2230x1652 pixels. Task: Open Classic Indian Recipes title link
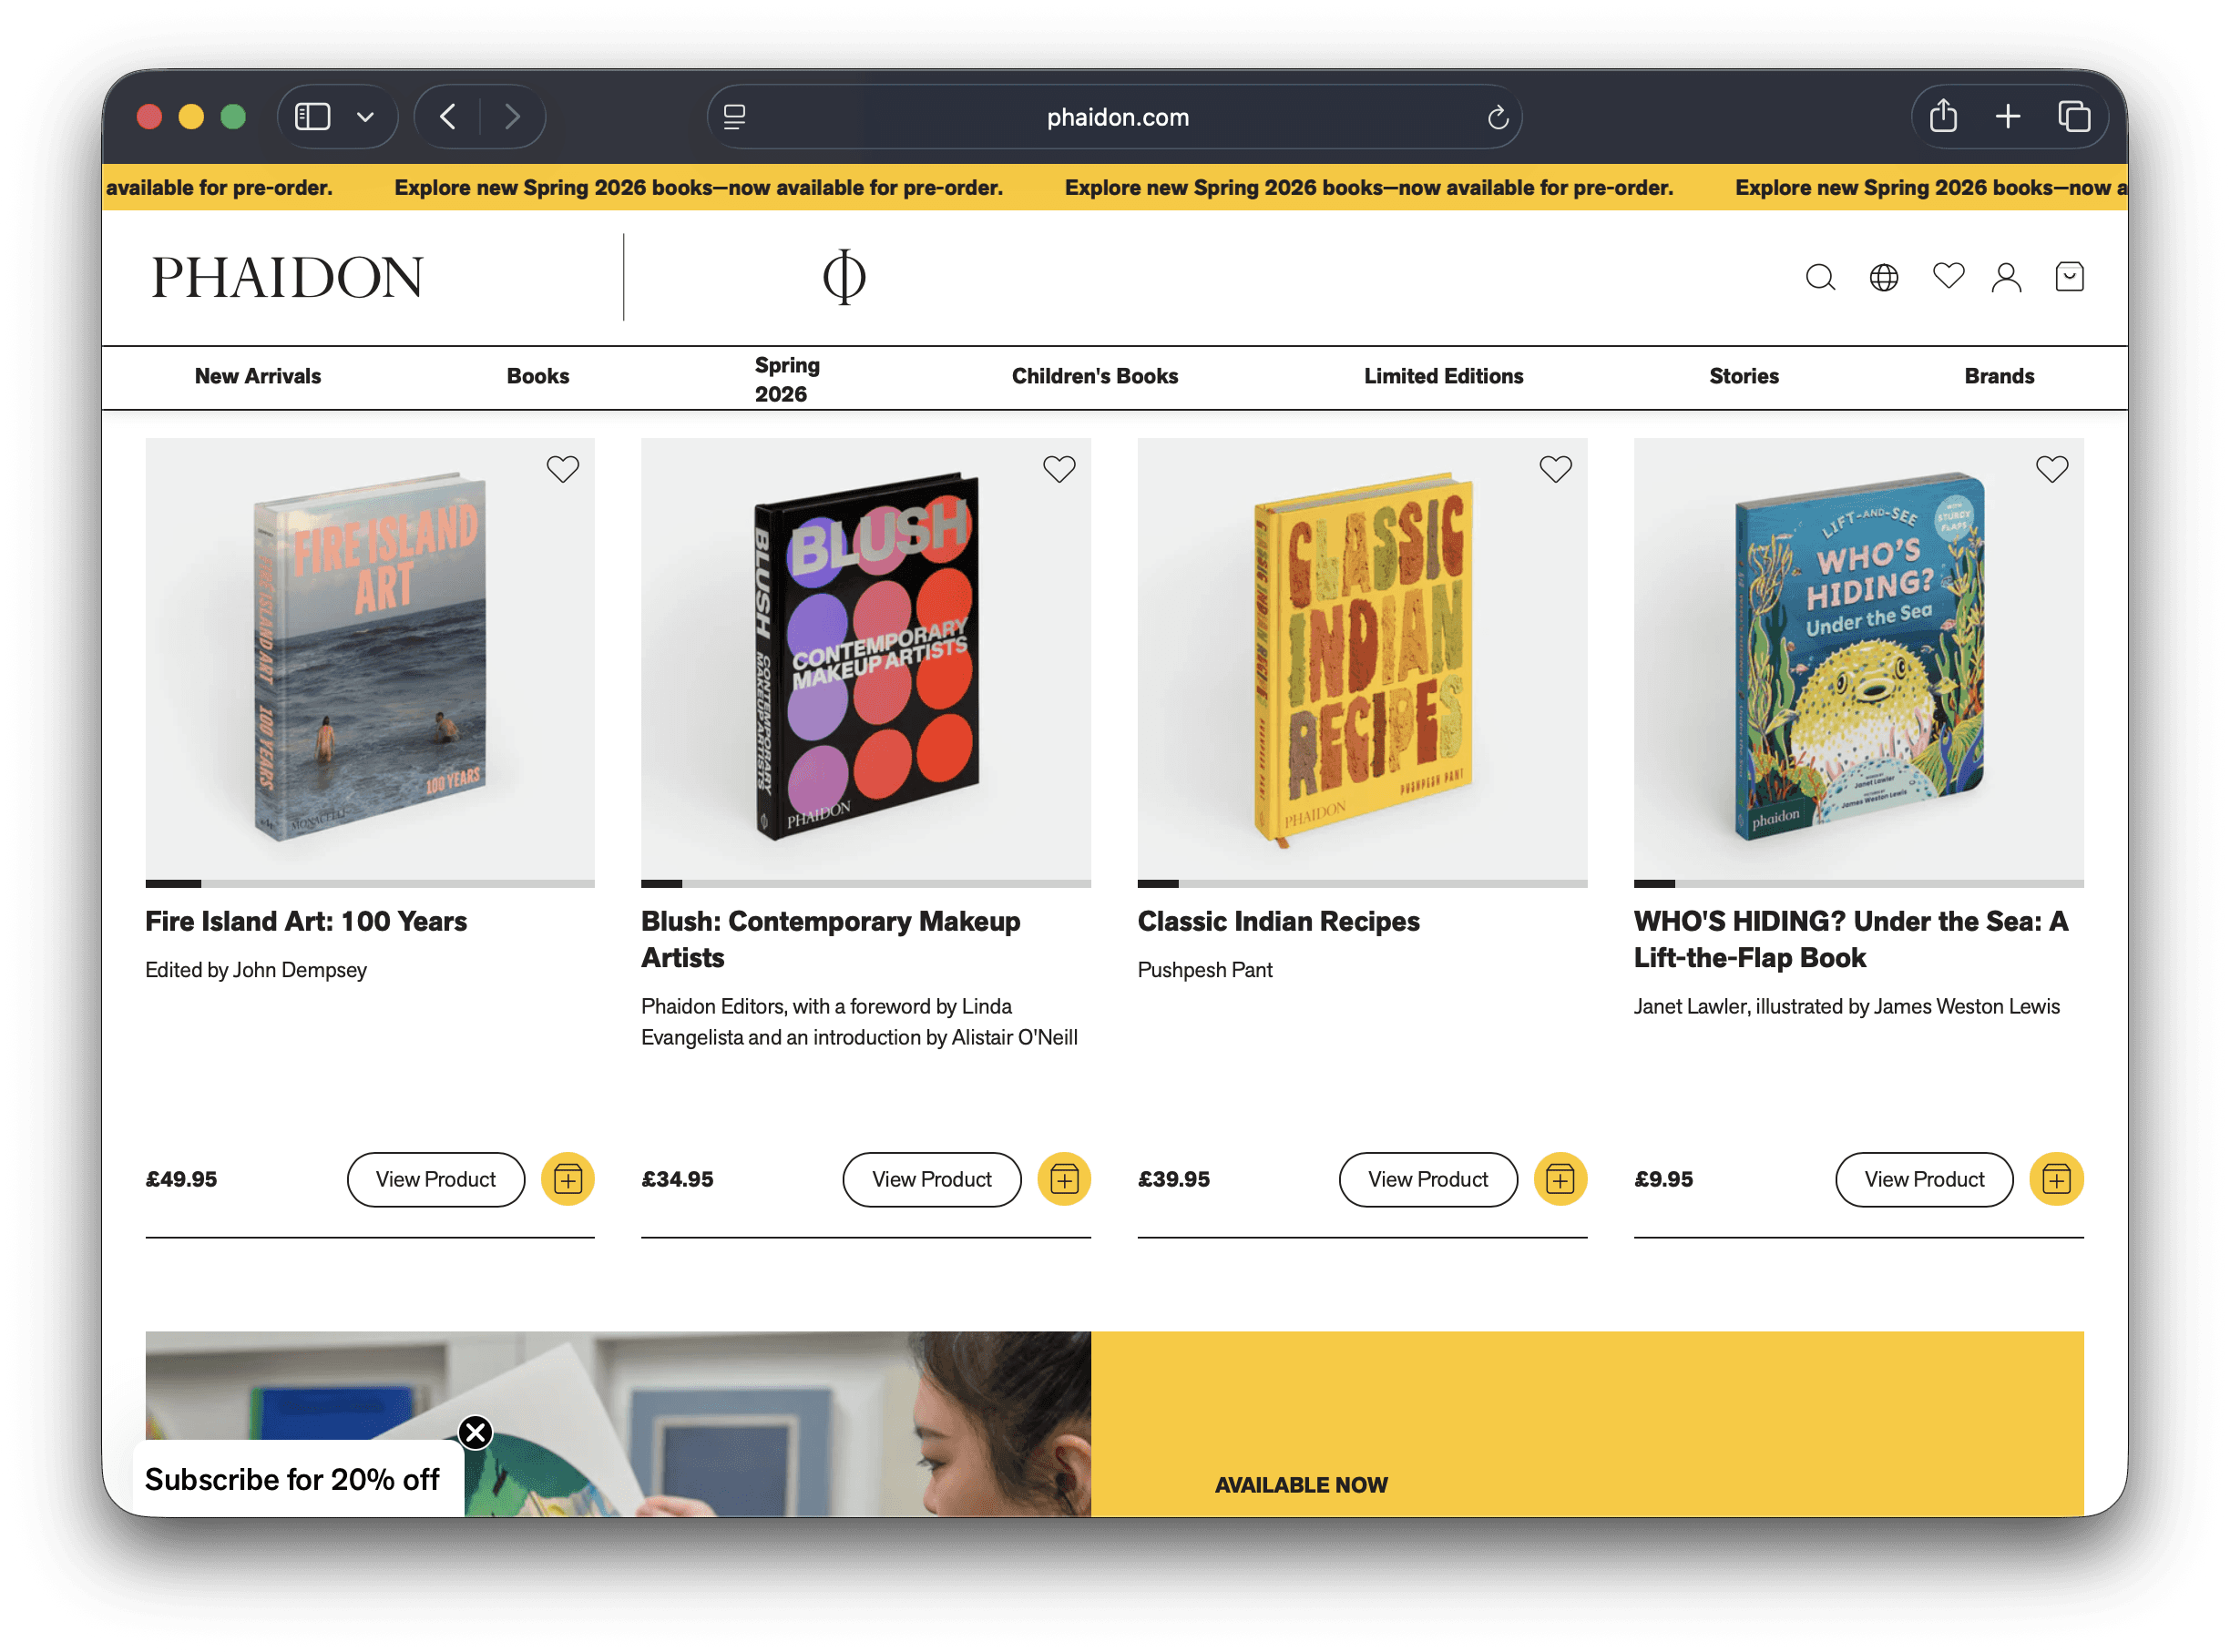click(1277, 921)
